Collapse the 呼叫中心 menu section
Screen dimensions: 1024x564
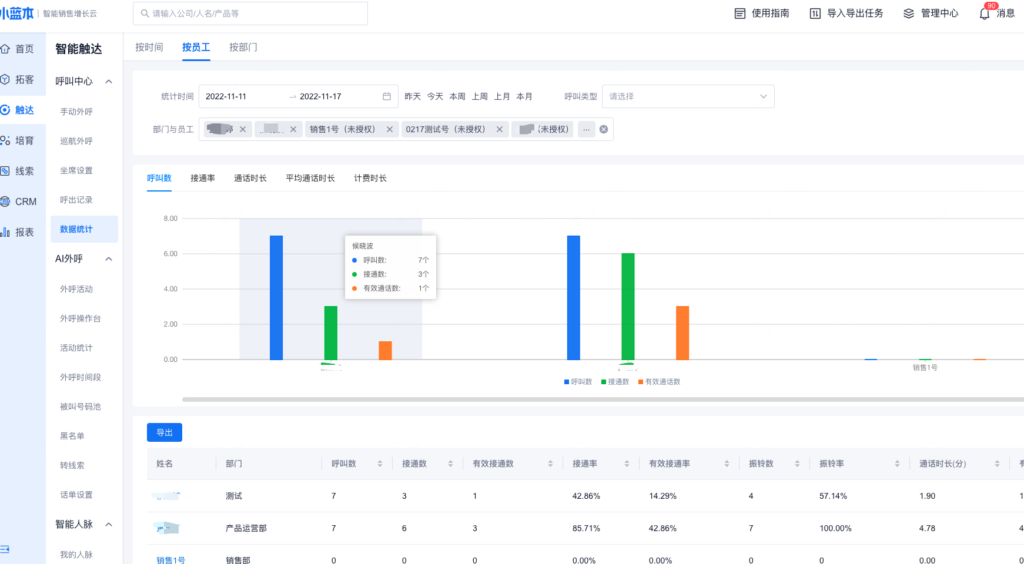[108, 81]
